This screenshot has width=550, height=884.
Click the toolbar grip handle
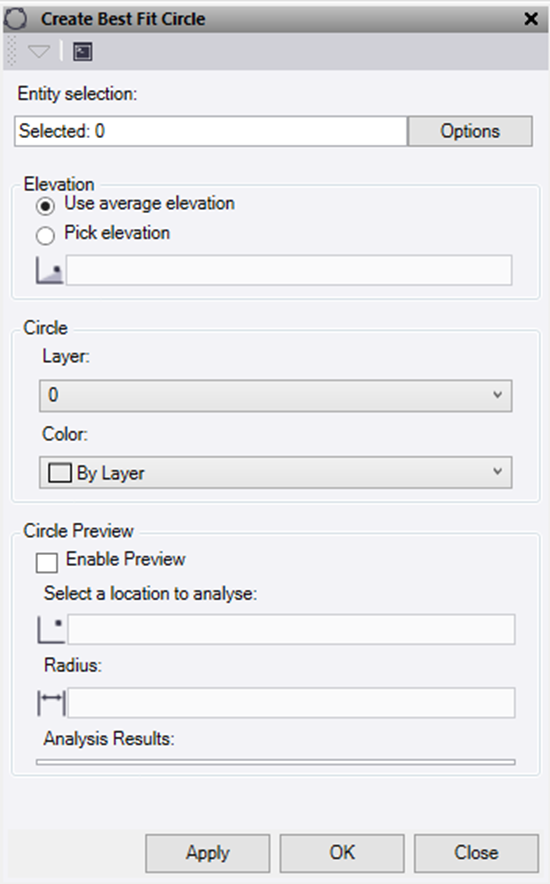coord(11,51)
